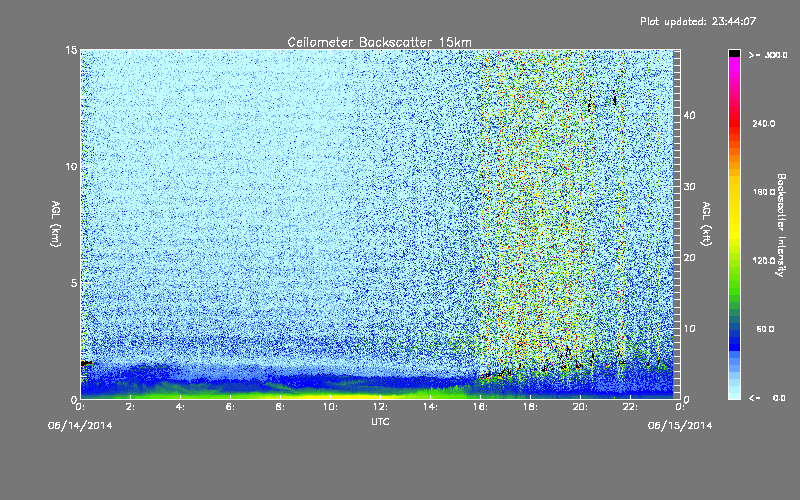Click the '10' km tick on left axis

tap(71, 166)
